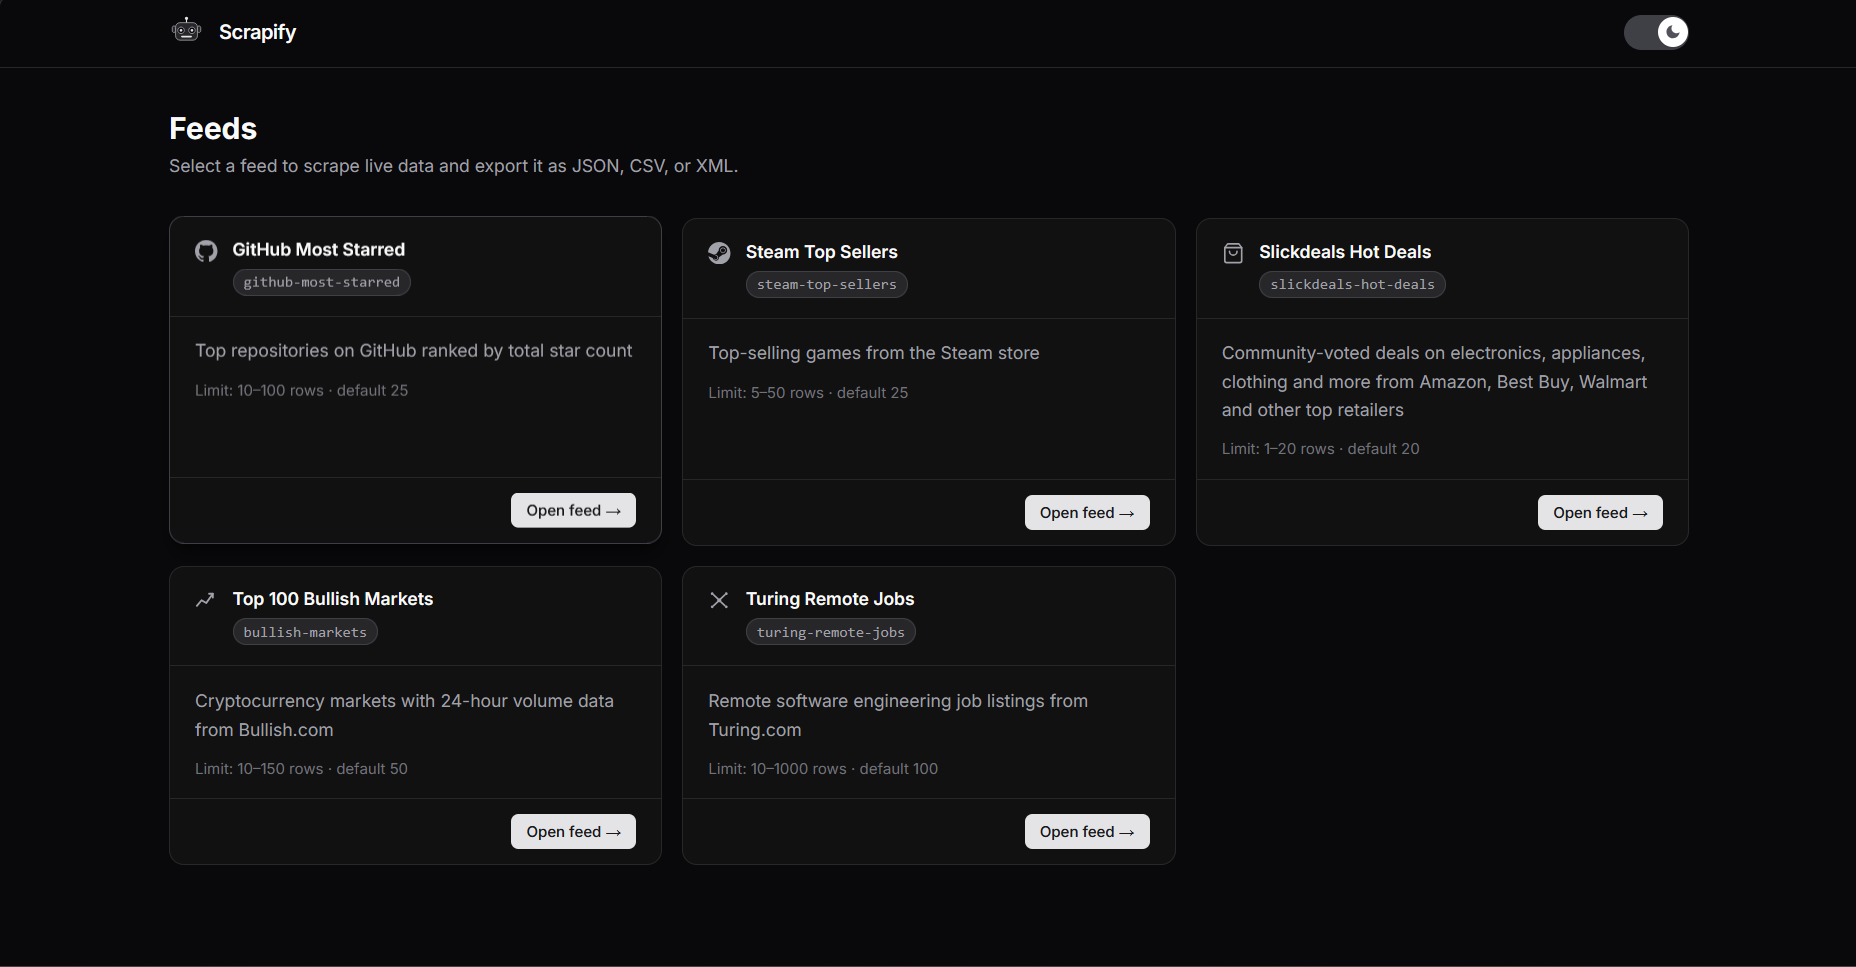The height and width of the screenshot is (967, 1856).
Task: Open the GitHub Most Starred feed
Action: click(x=573, y=510)
